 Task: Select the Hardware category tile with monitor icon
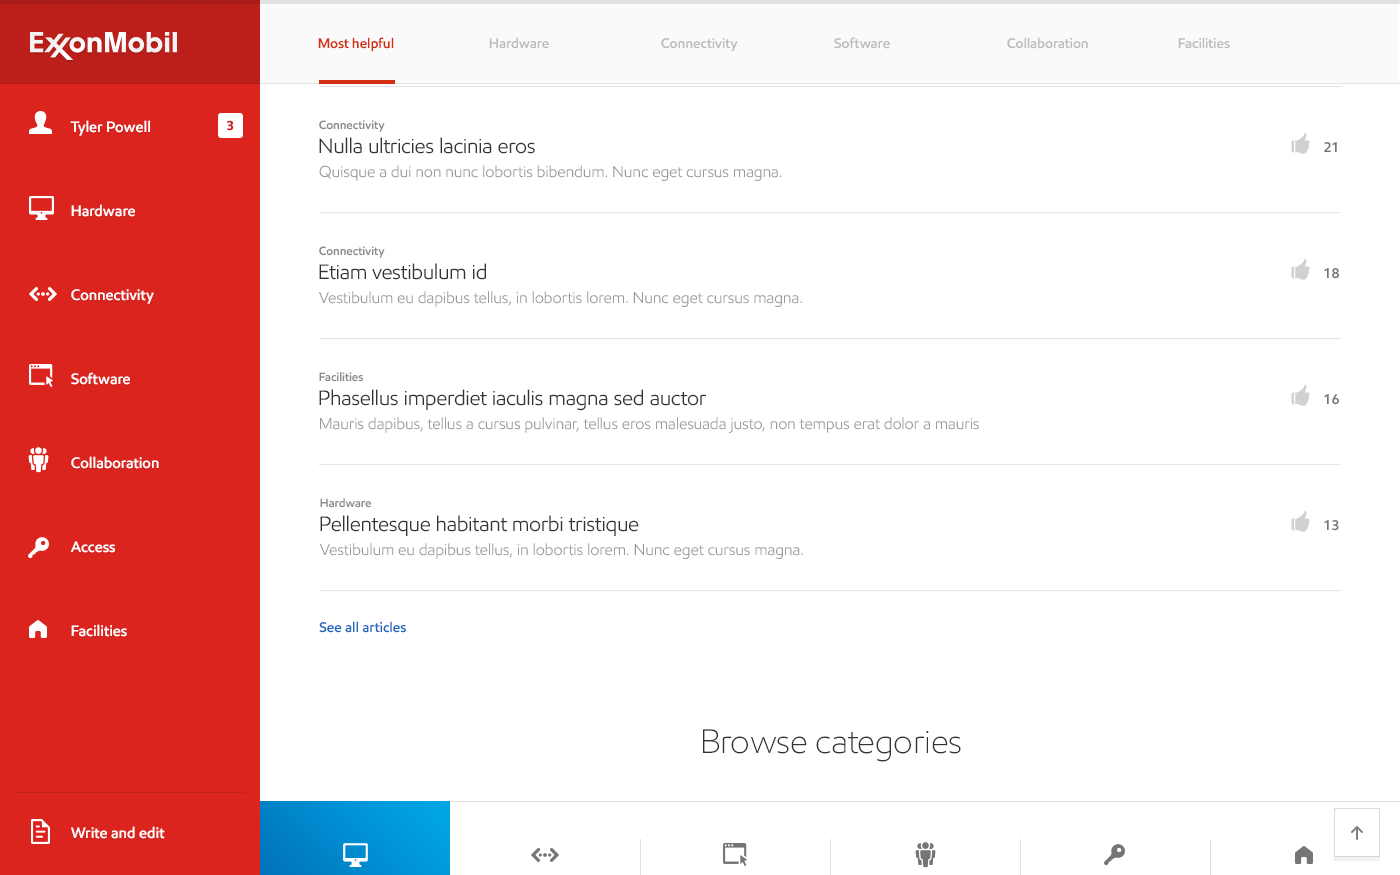(355, 838)
